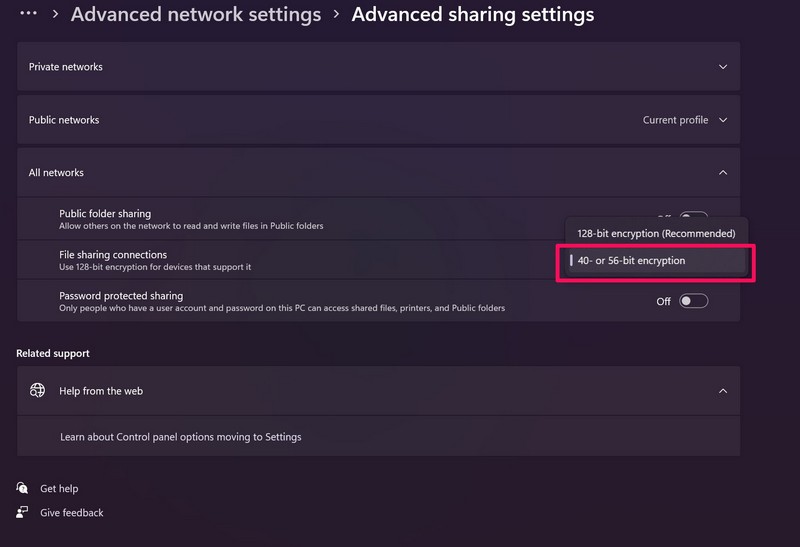
Task: Select 128-bit encryption (Recommended) option
Action: tap(656, 233)
